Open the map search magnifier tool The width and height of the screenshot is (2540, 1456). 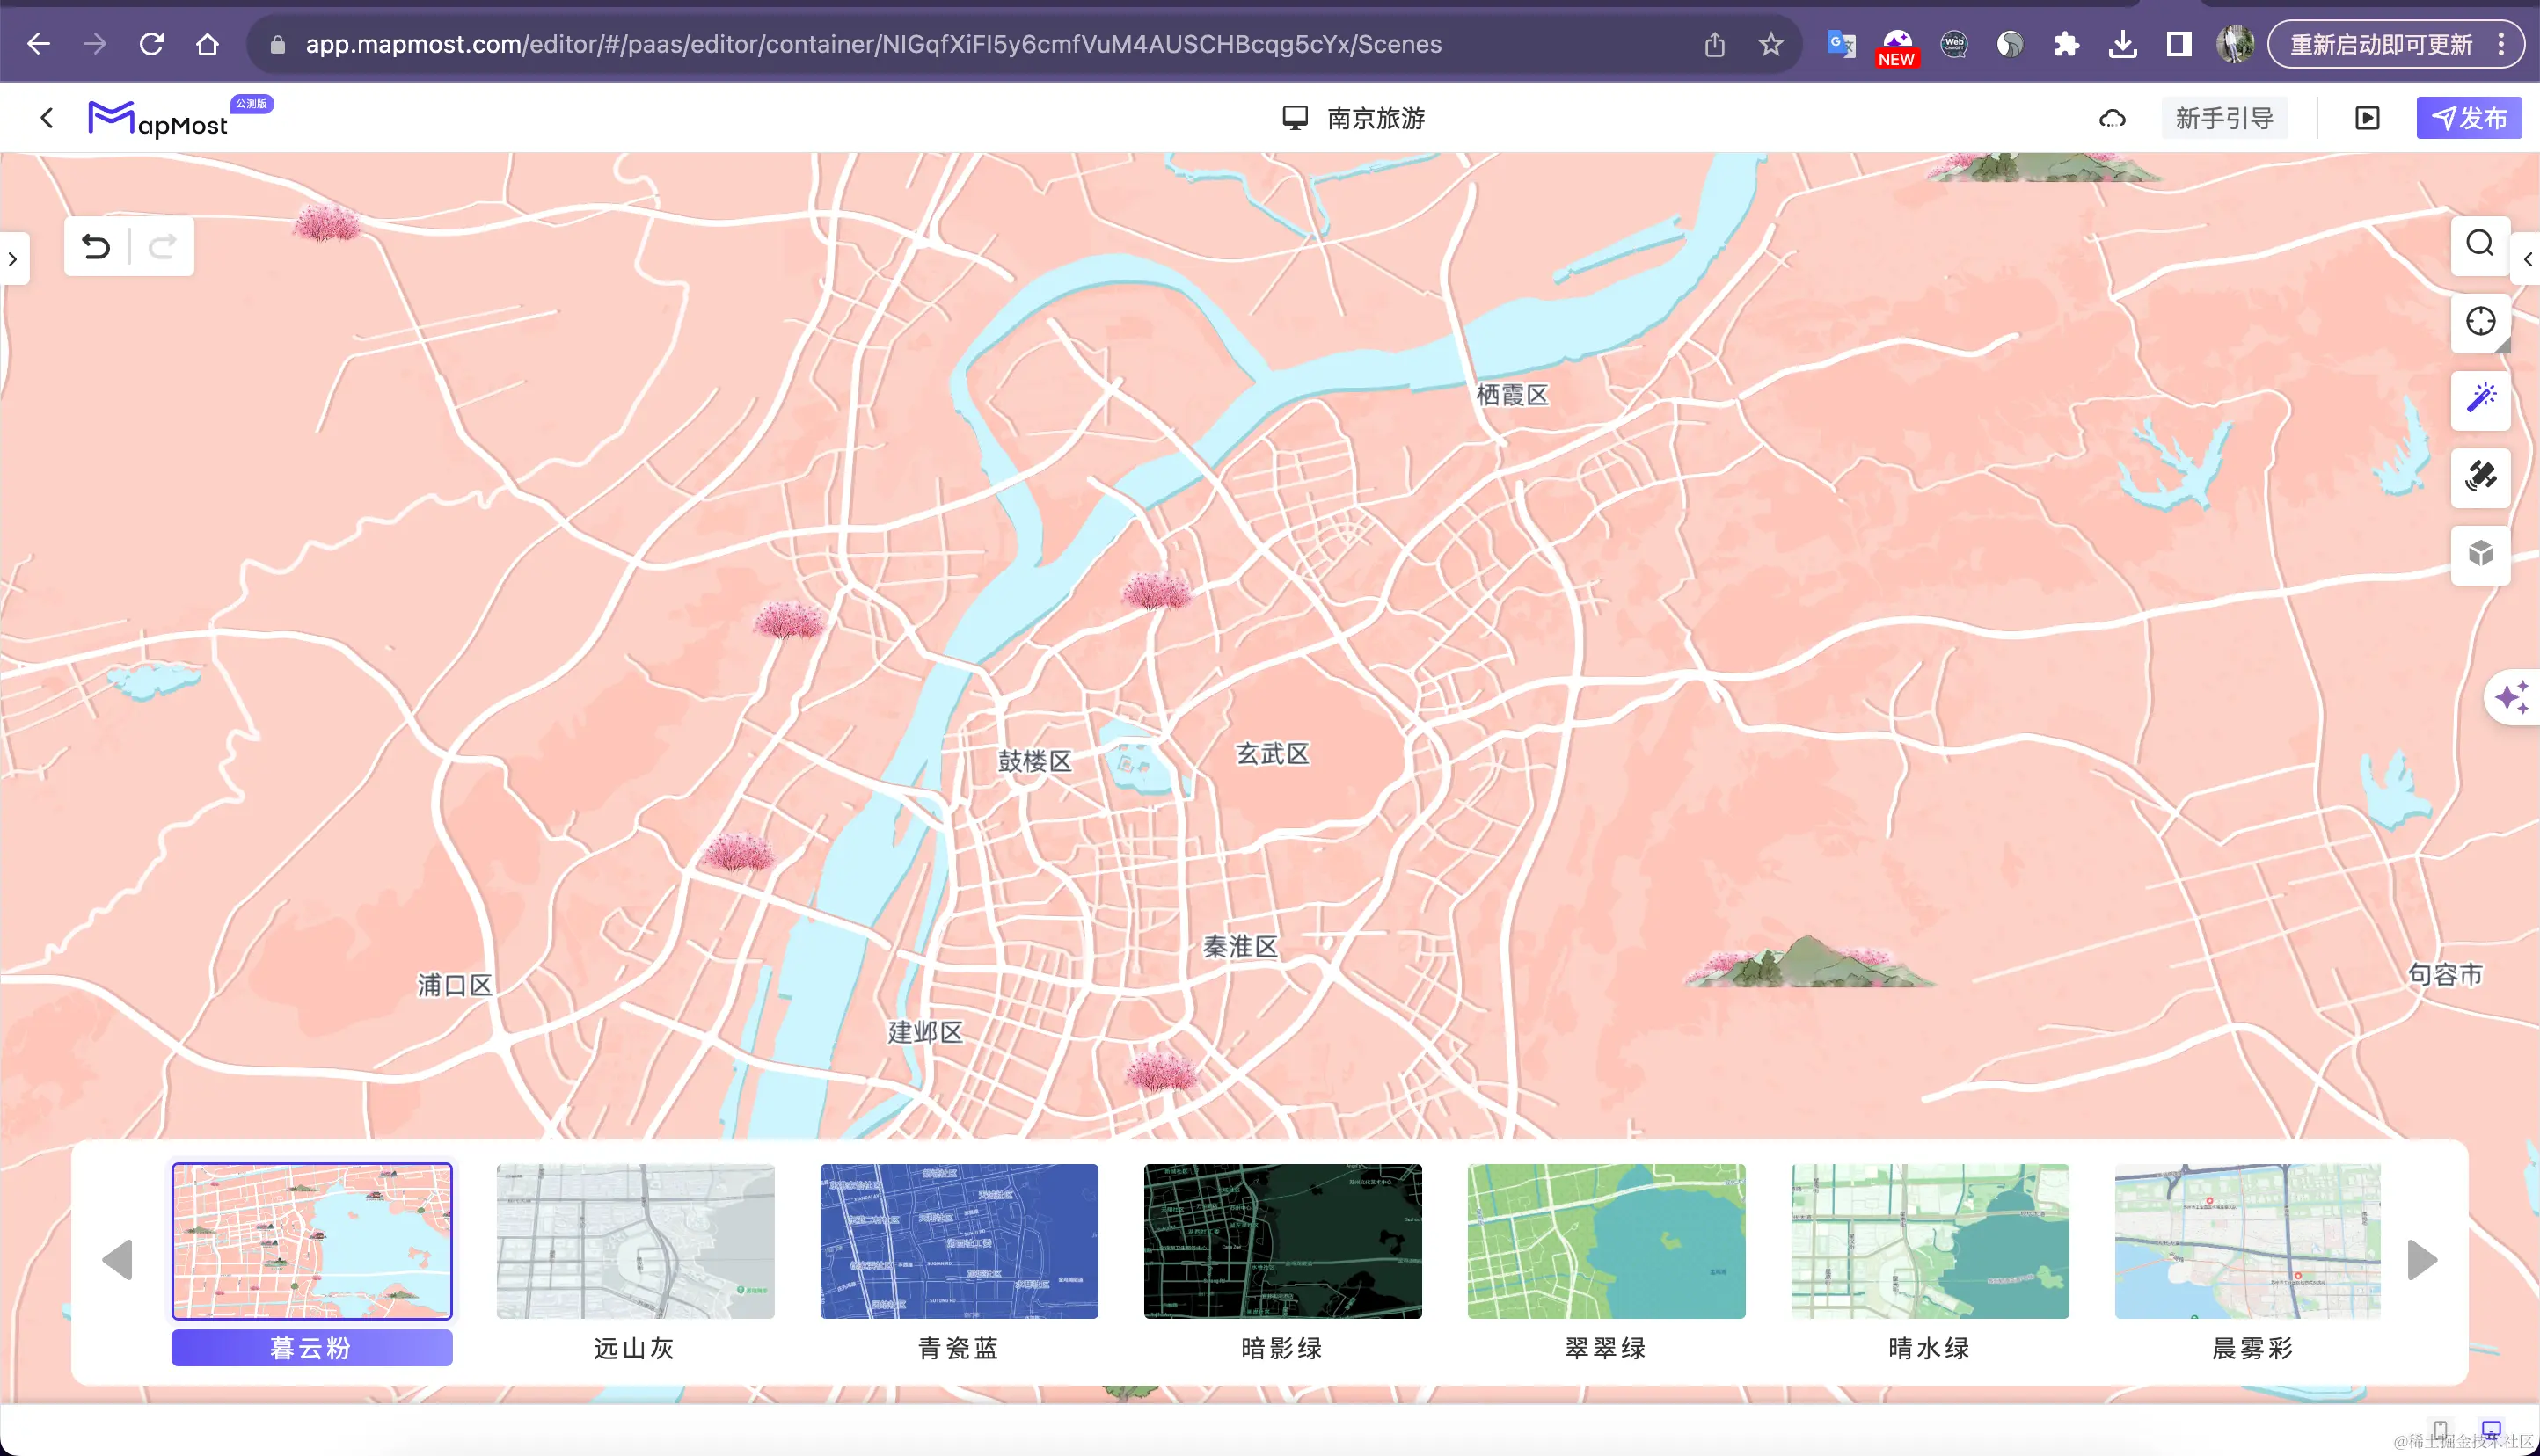click(2480, 244)
